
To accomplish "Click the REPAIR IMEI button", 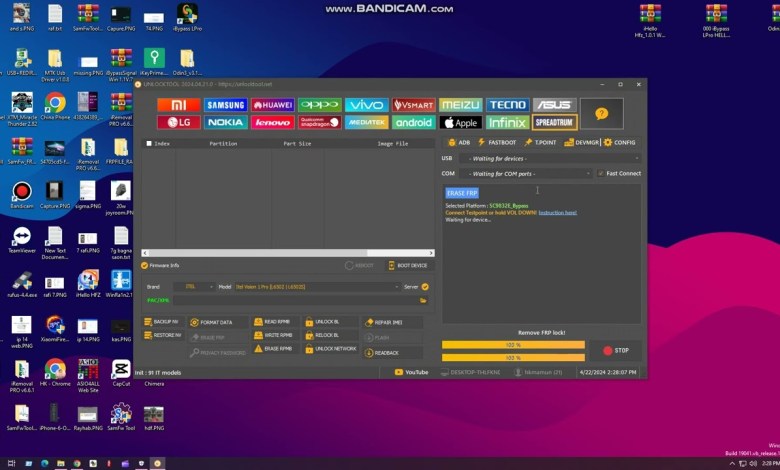I will [392, 322].
